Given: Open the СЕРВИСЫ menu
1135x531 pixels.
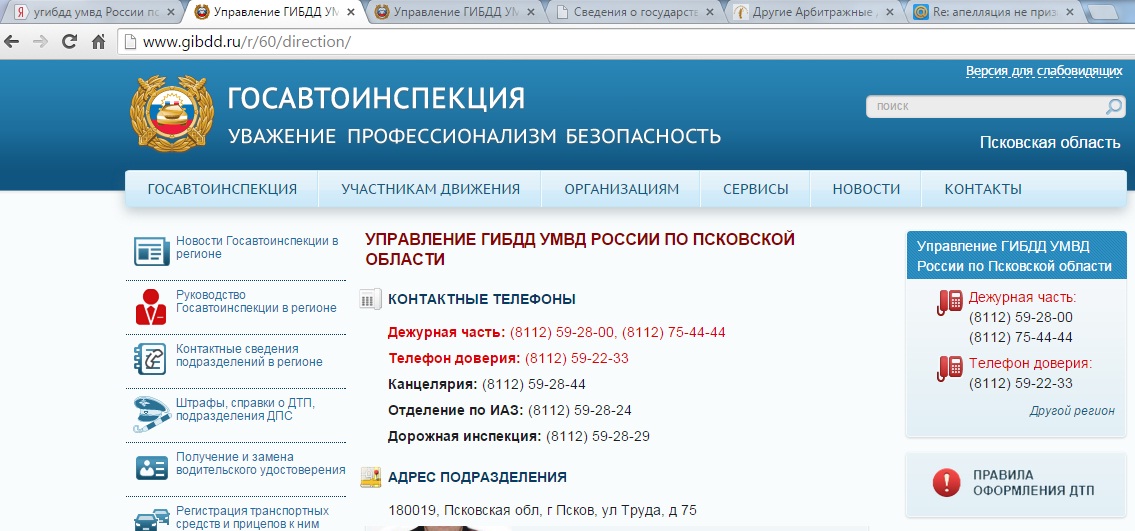Looking at the screenshot, I should 756,190.
